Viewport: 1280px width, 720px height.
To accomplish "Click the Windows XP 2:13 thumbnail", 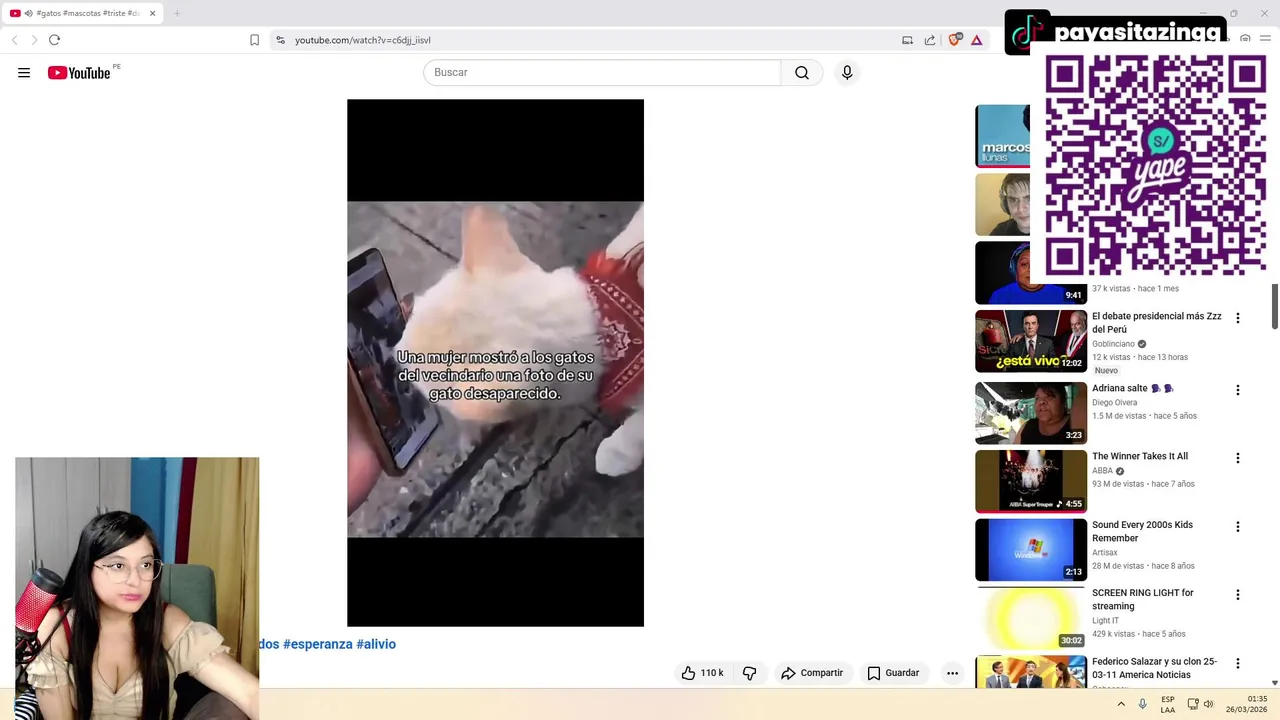I will [x=1031, y=549].
